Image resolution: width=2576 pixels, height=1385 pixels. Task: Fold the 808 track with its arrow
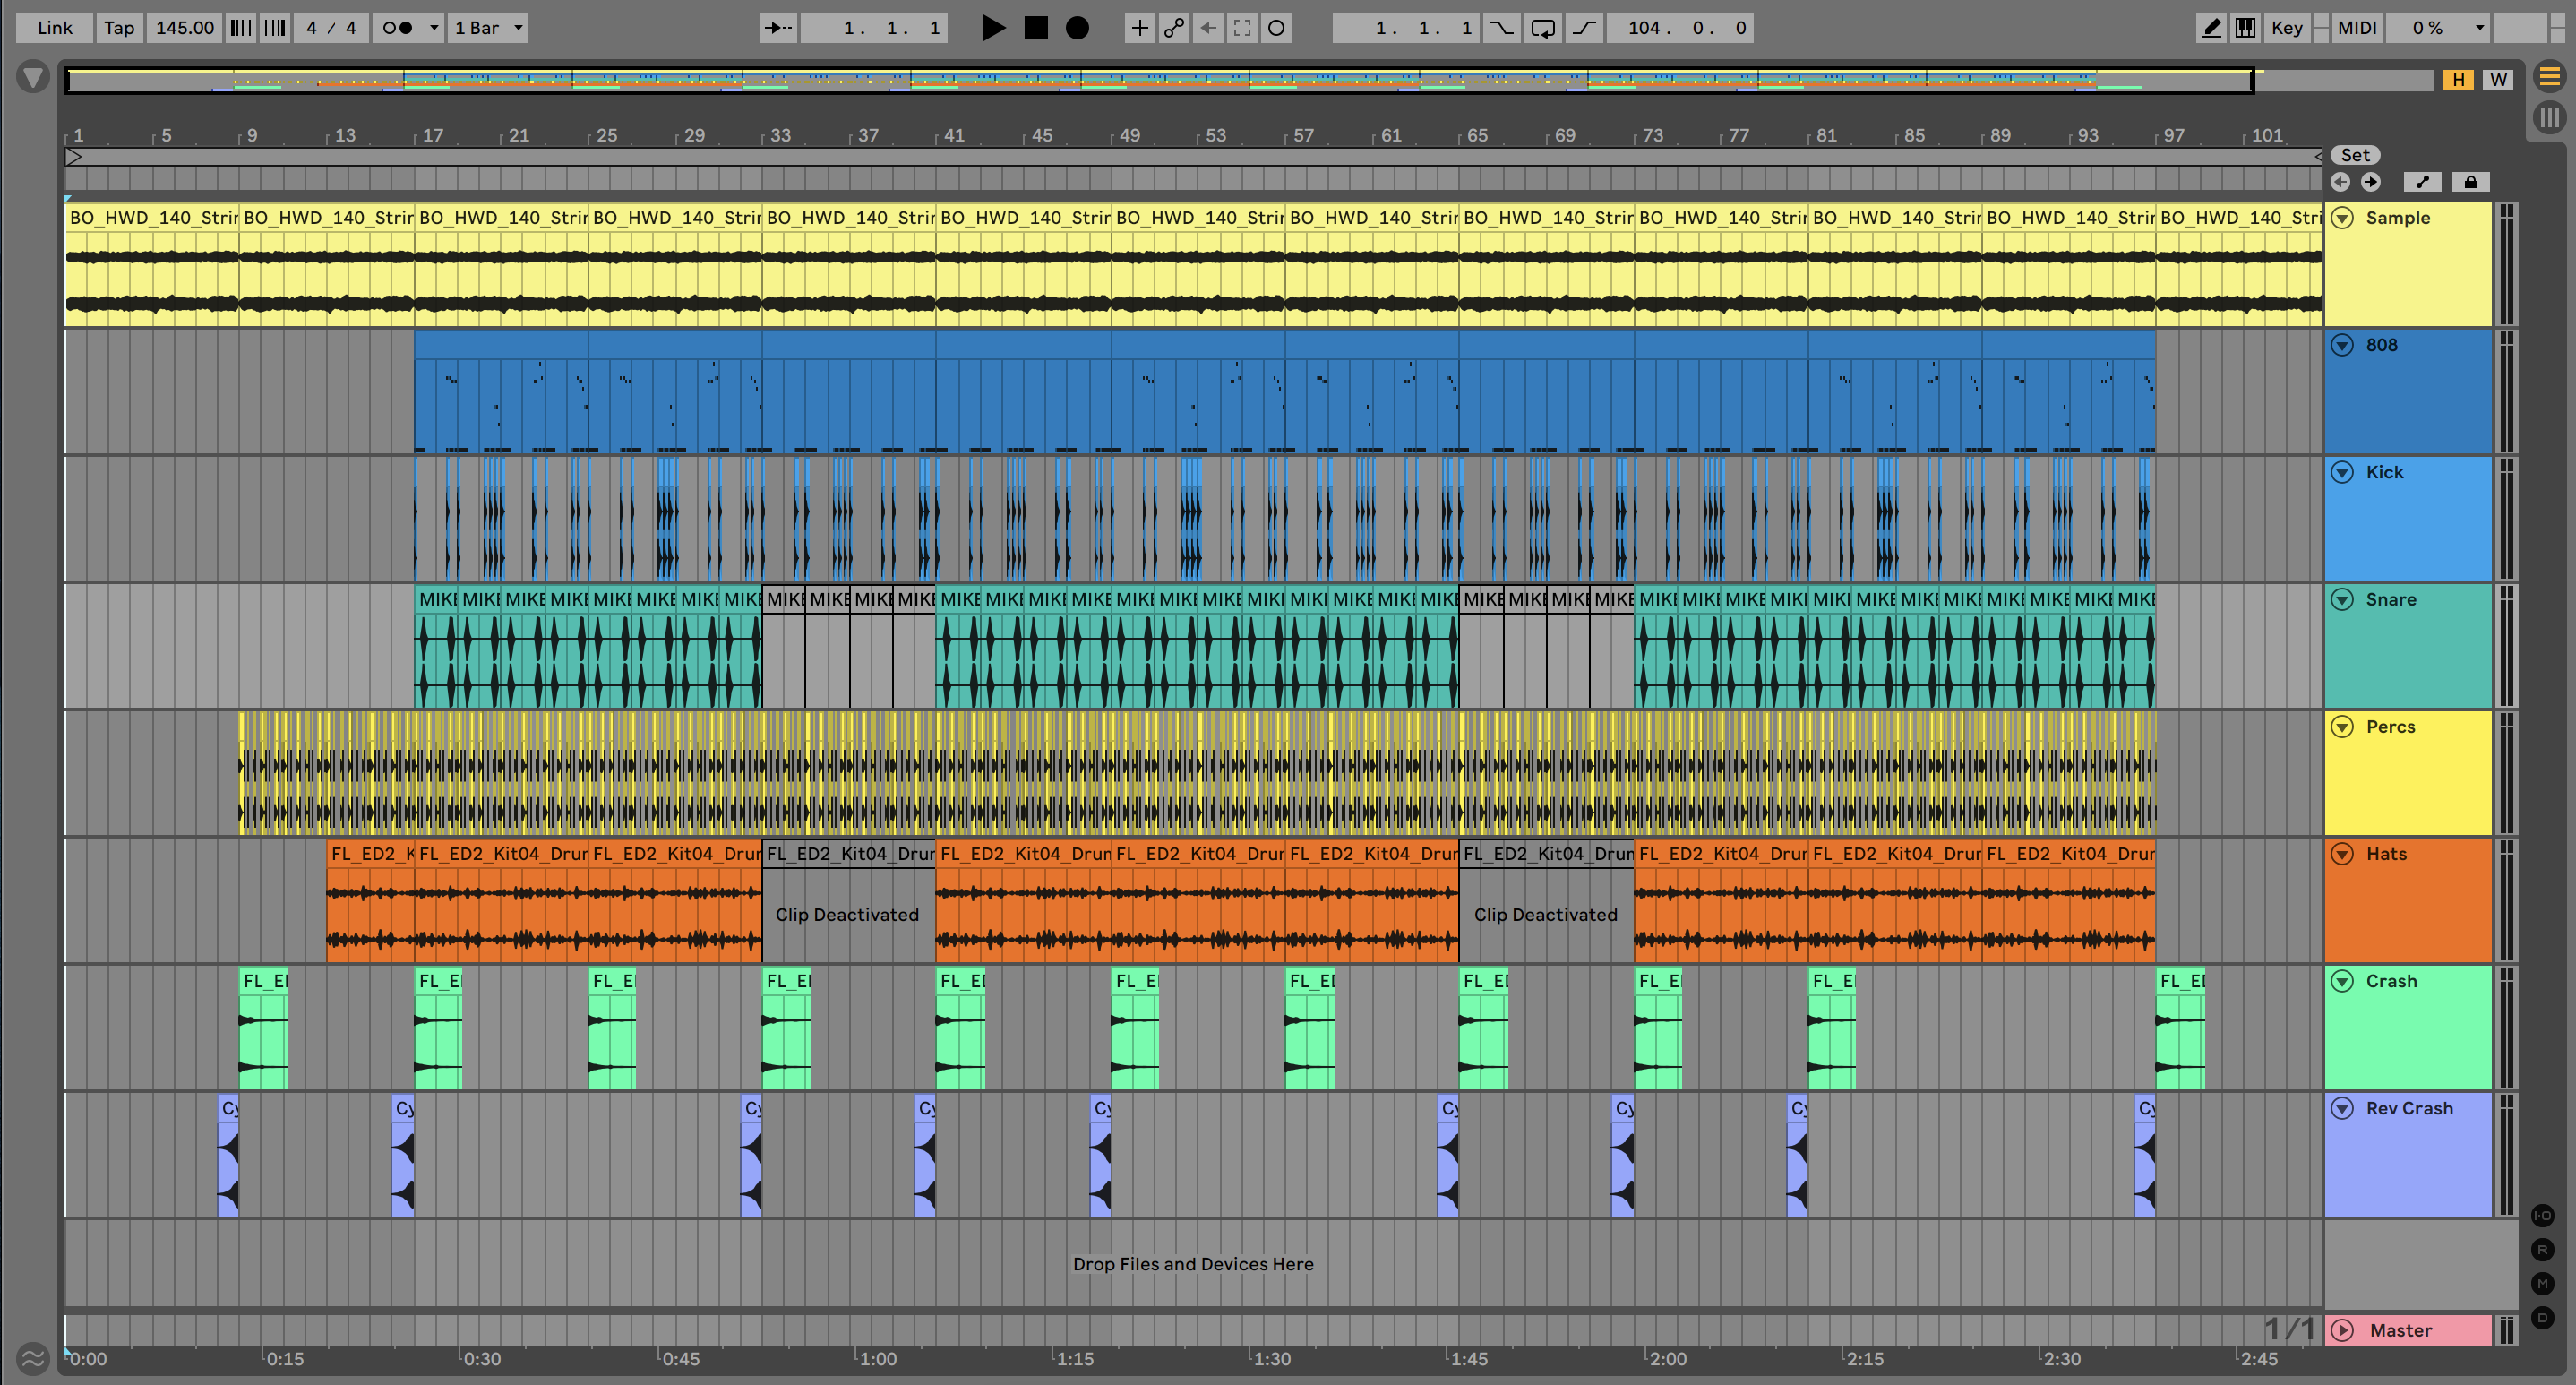2342,345
